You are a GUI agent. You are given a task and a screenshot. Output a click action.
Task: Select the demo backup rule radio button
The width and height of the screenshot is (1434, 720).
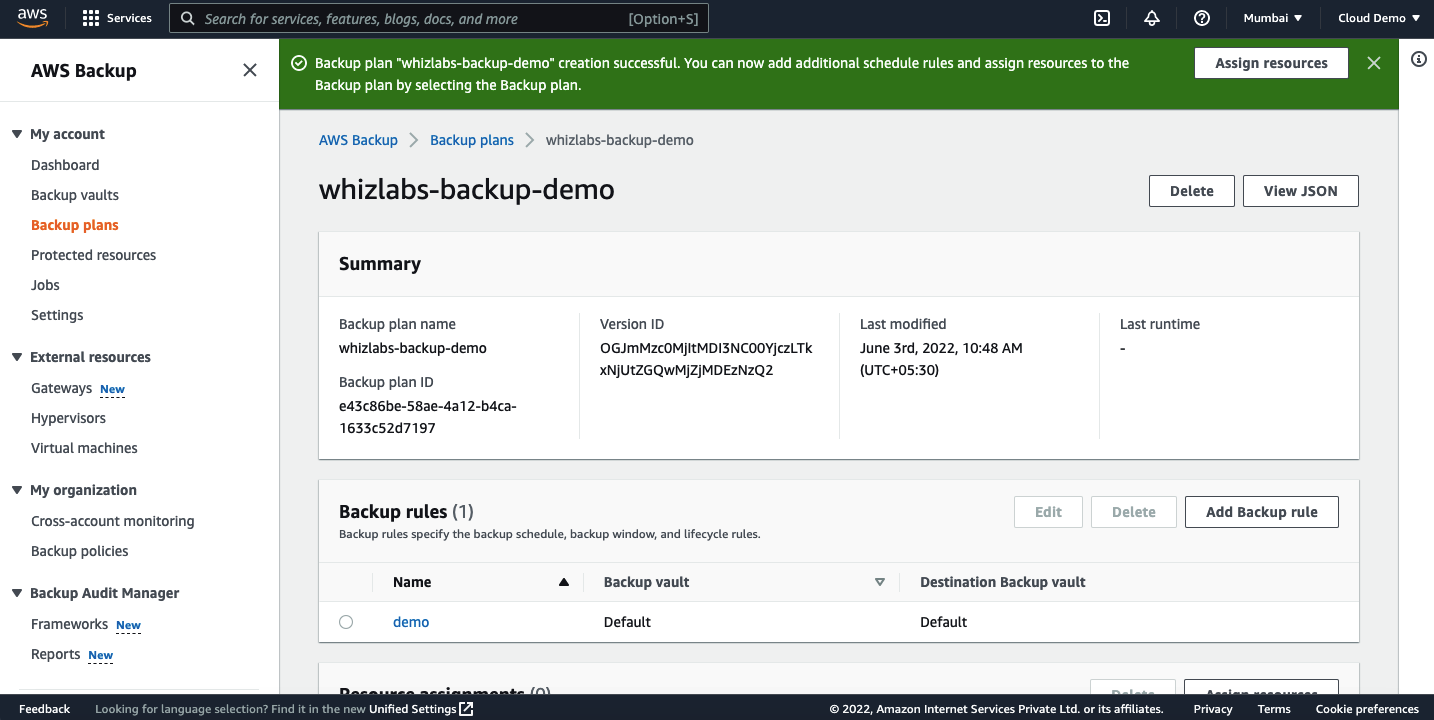346,622
